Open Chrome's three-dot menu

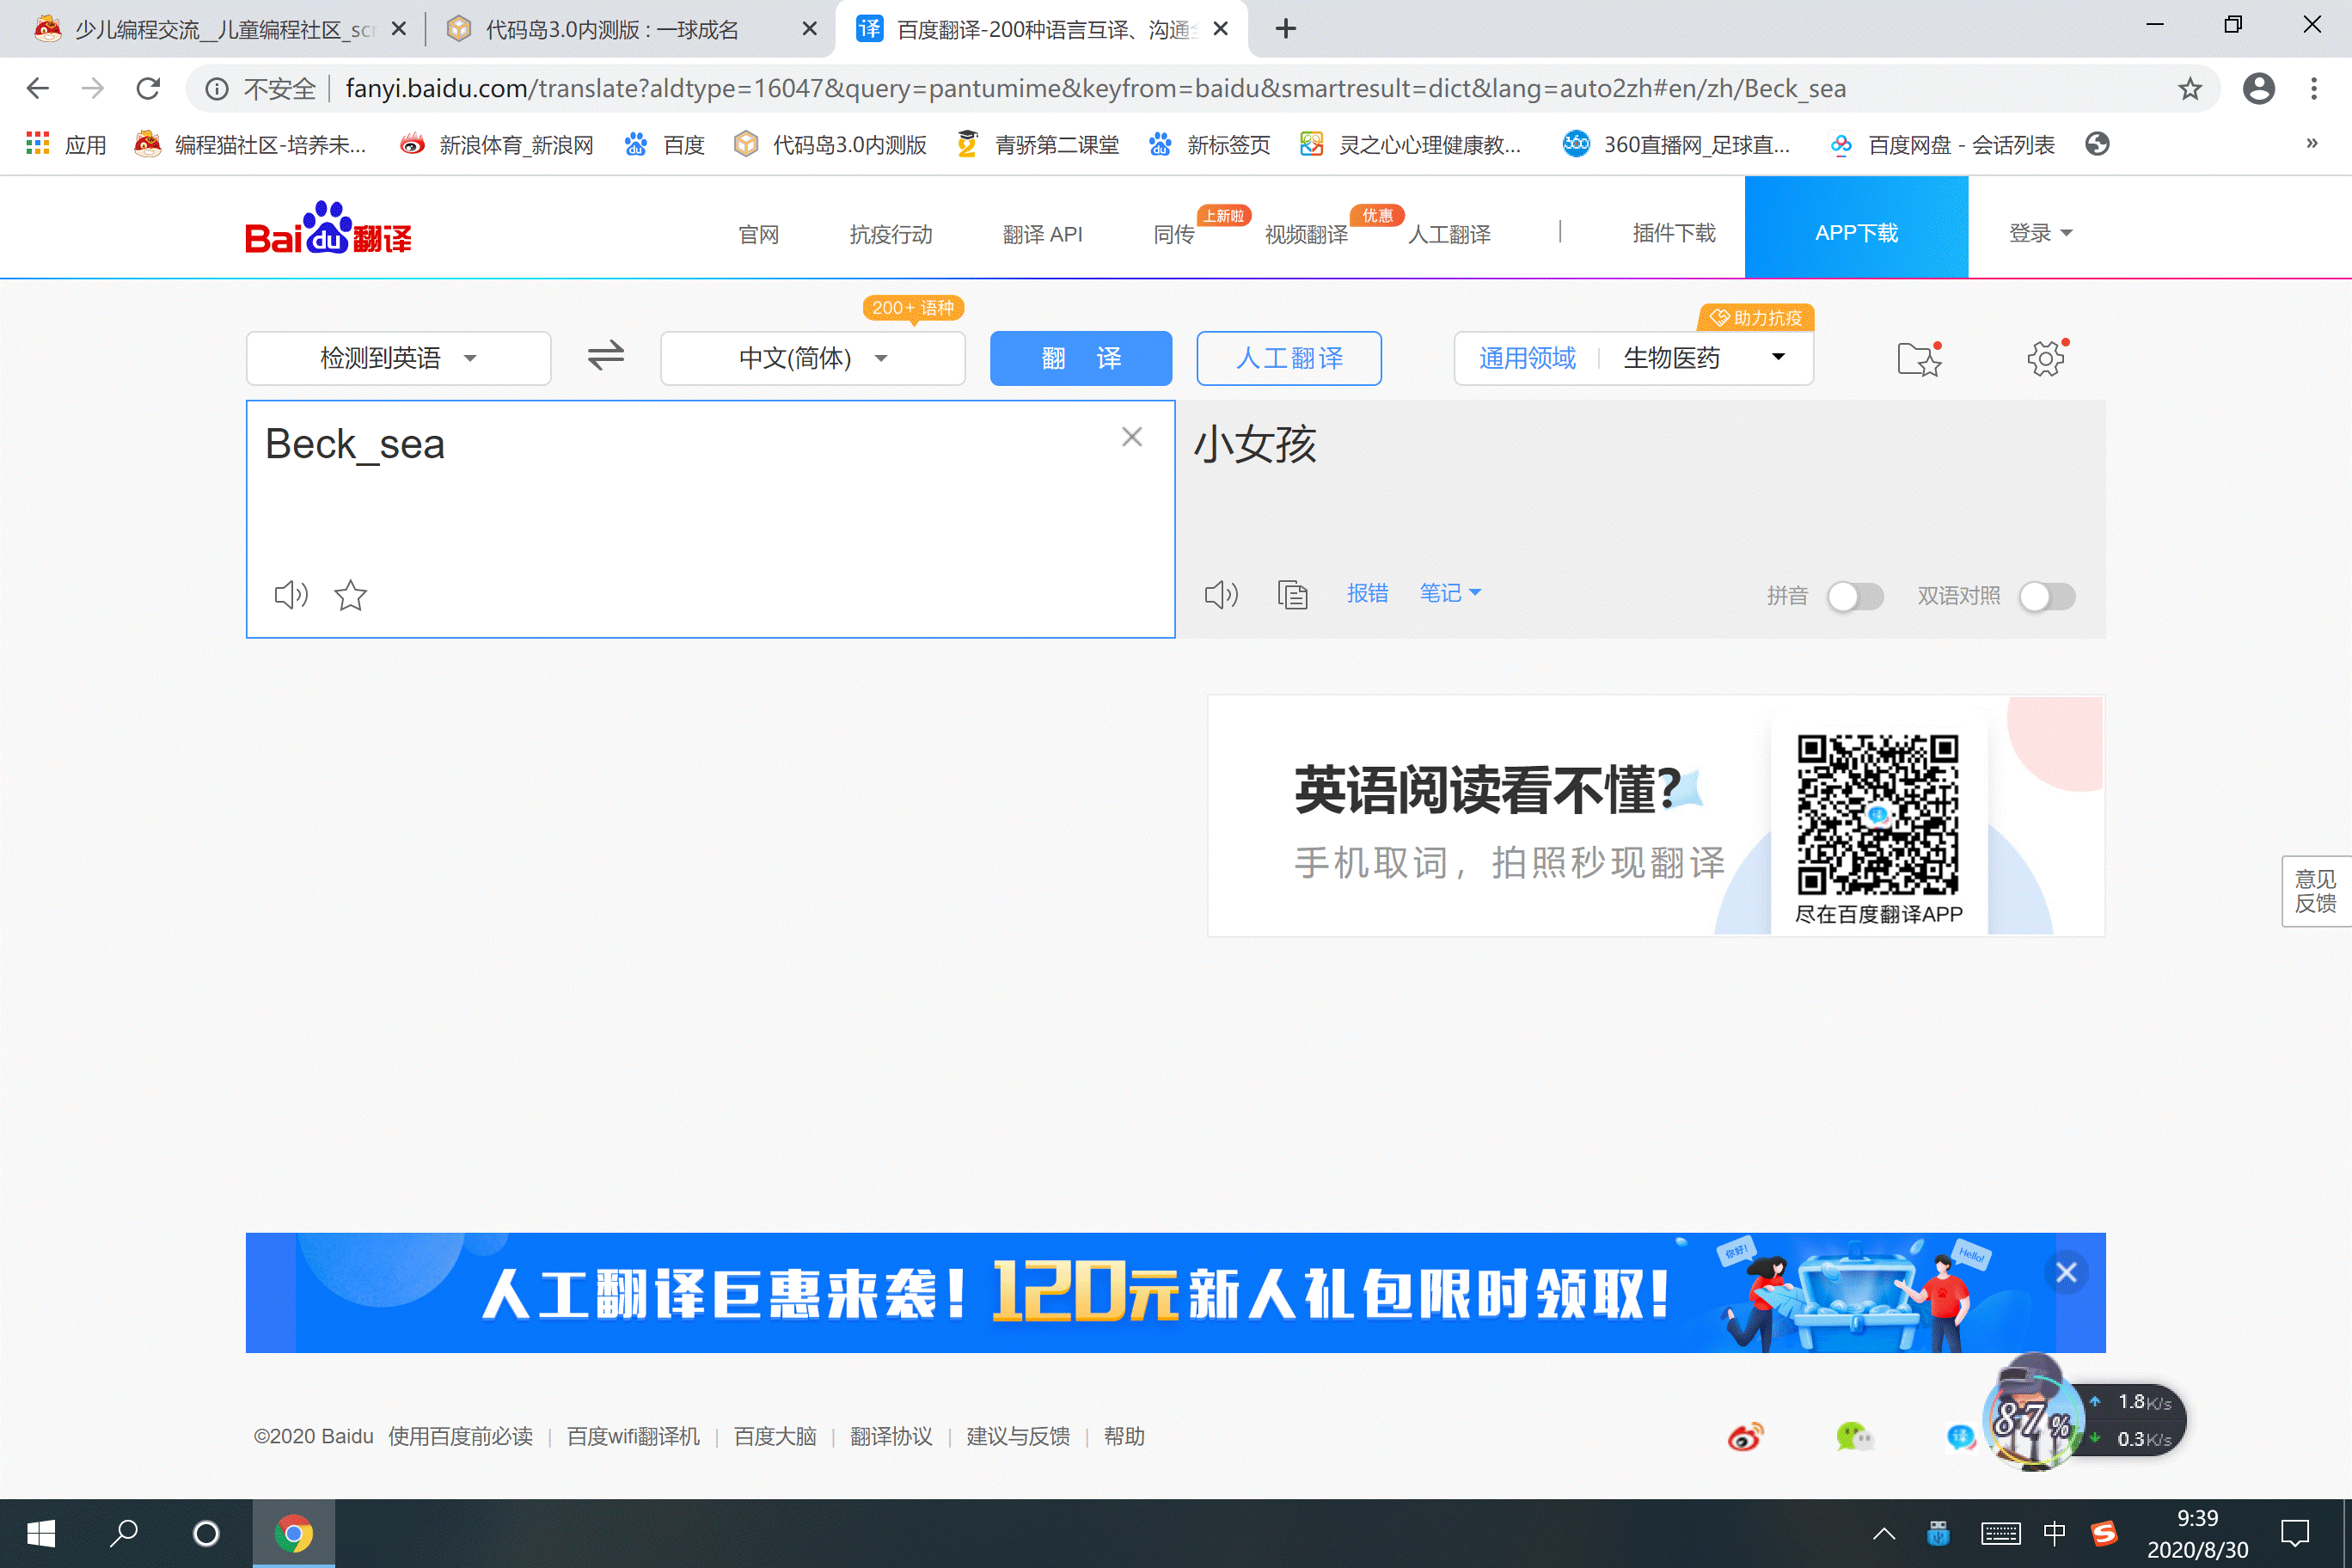(2314, 89)
